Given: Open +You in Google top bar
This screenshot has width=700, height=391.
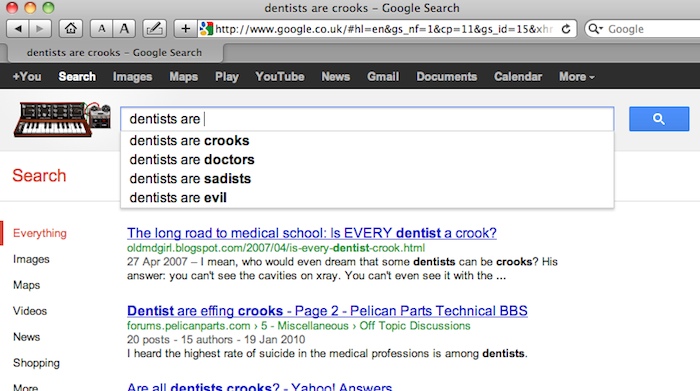Looking at the screenshot, I should click(x=27, y=77).
